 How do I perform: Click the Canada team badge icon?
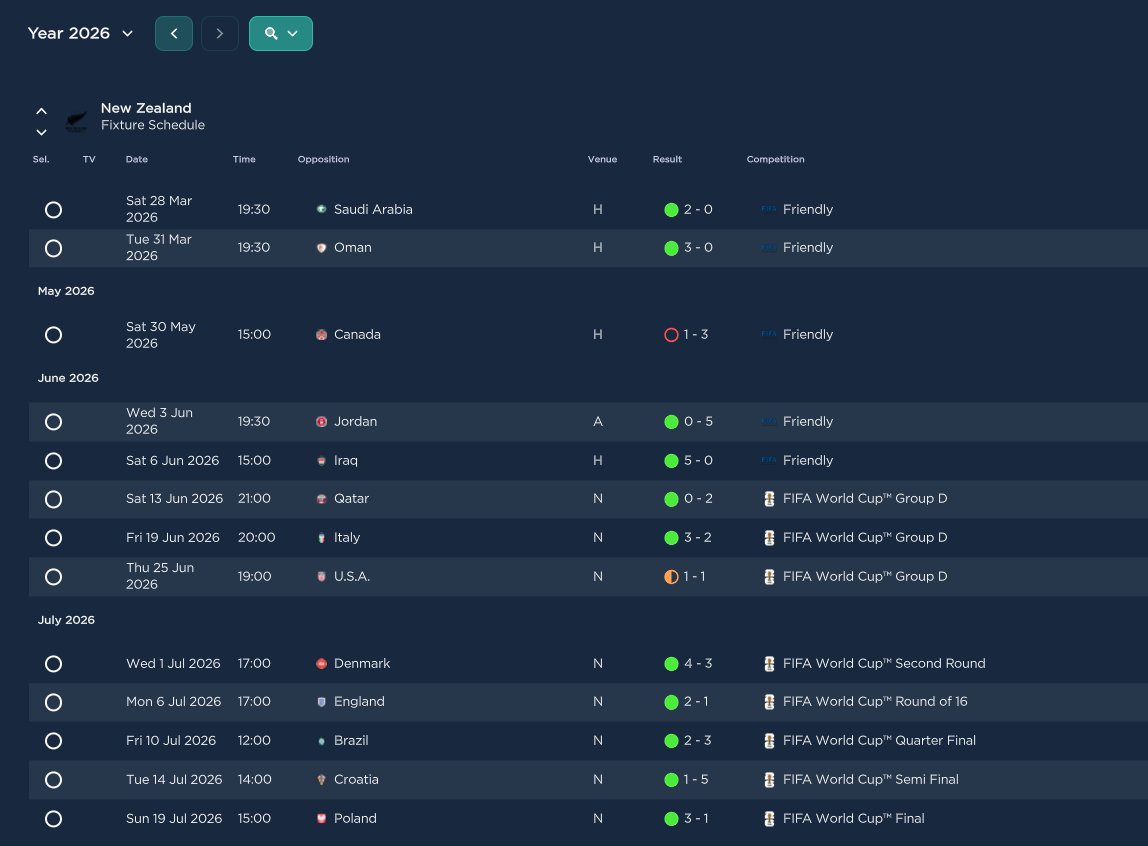(x=321, y=334)
